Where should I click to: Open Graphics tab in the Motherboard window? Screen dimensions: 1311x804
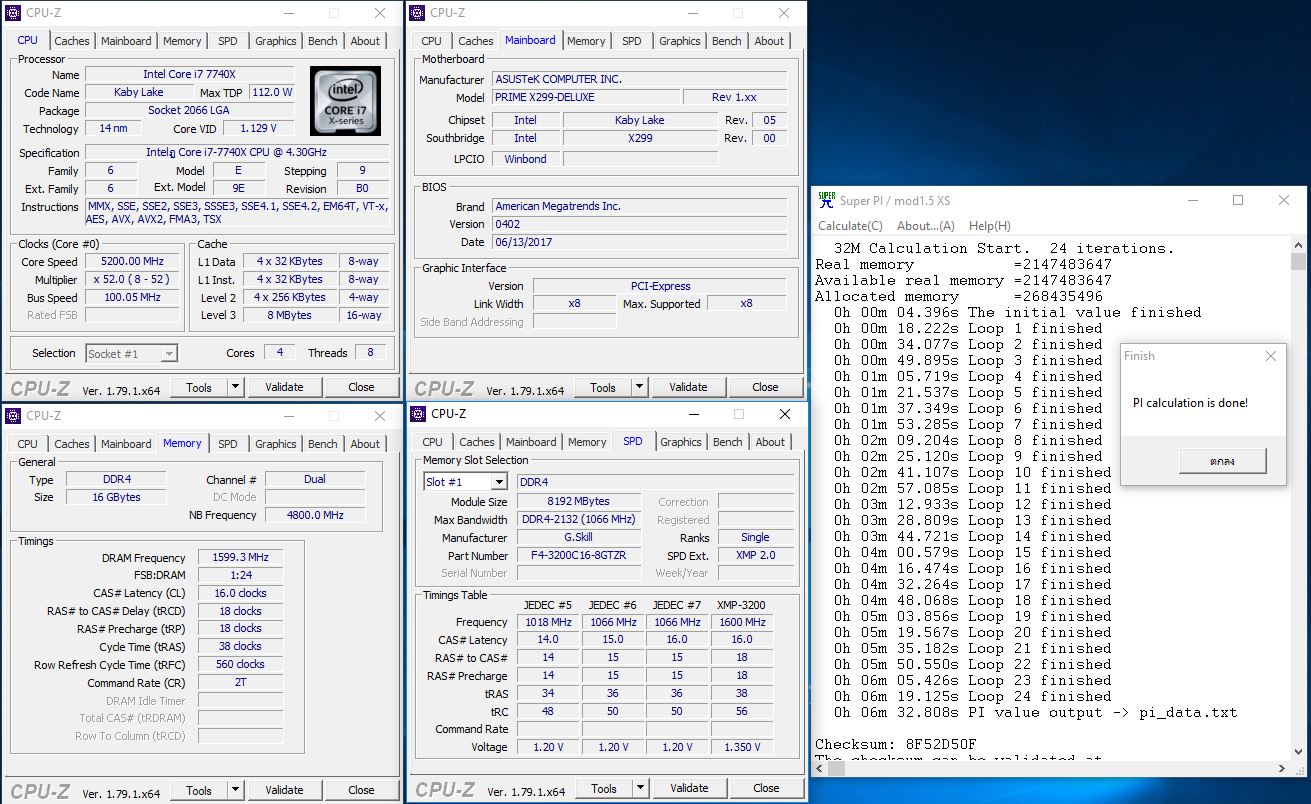click(679, 41)
